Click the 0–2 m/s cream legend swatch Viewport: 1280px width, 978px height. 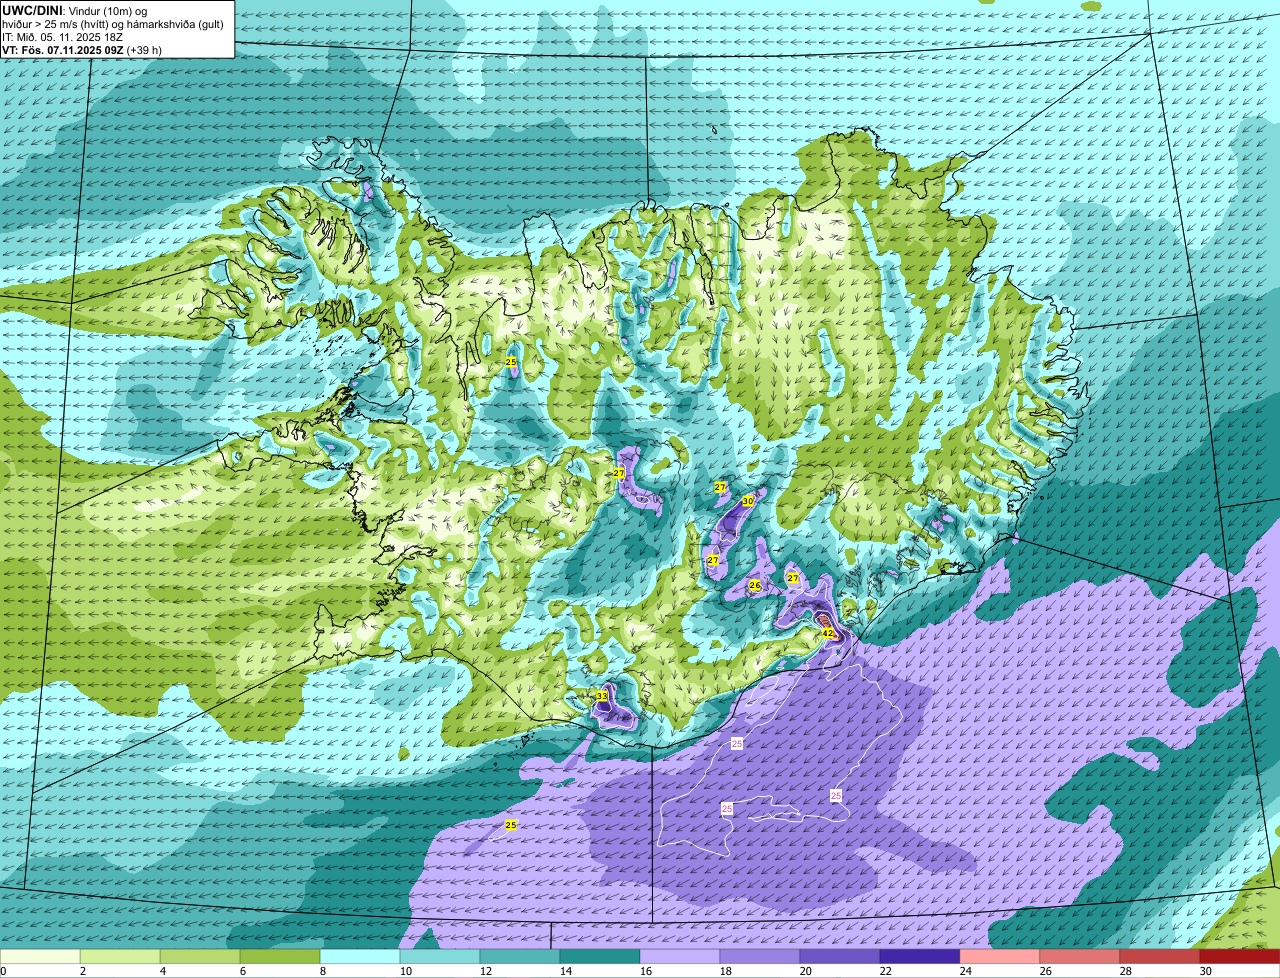[40, 957]
